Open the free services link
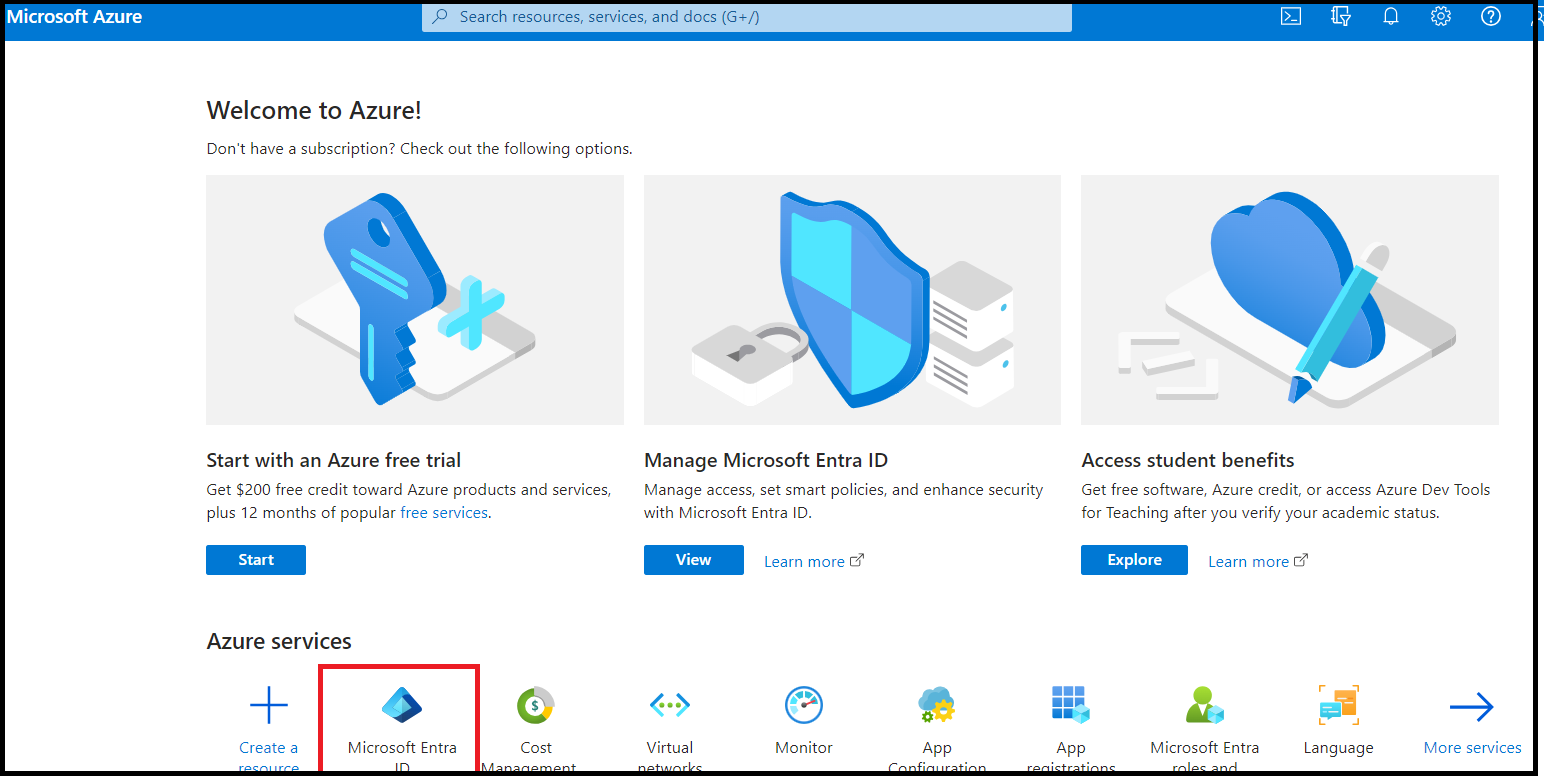1544x778 pixels. (444, 512)
